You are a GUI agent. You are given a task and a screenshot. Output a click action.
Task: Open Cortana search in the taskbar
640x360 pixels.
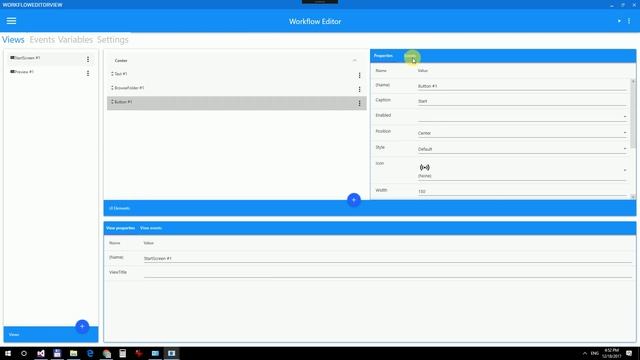24,353
